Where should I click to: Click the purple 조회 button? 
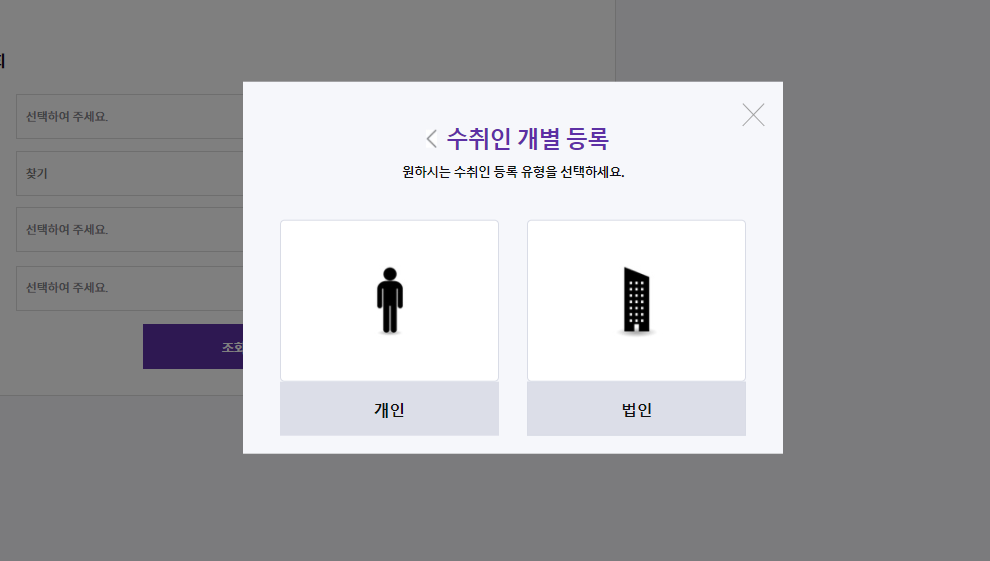[193, 346]
